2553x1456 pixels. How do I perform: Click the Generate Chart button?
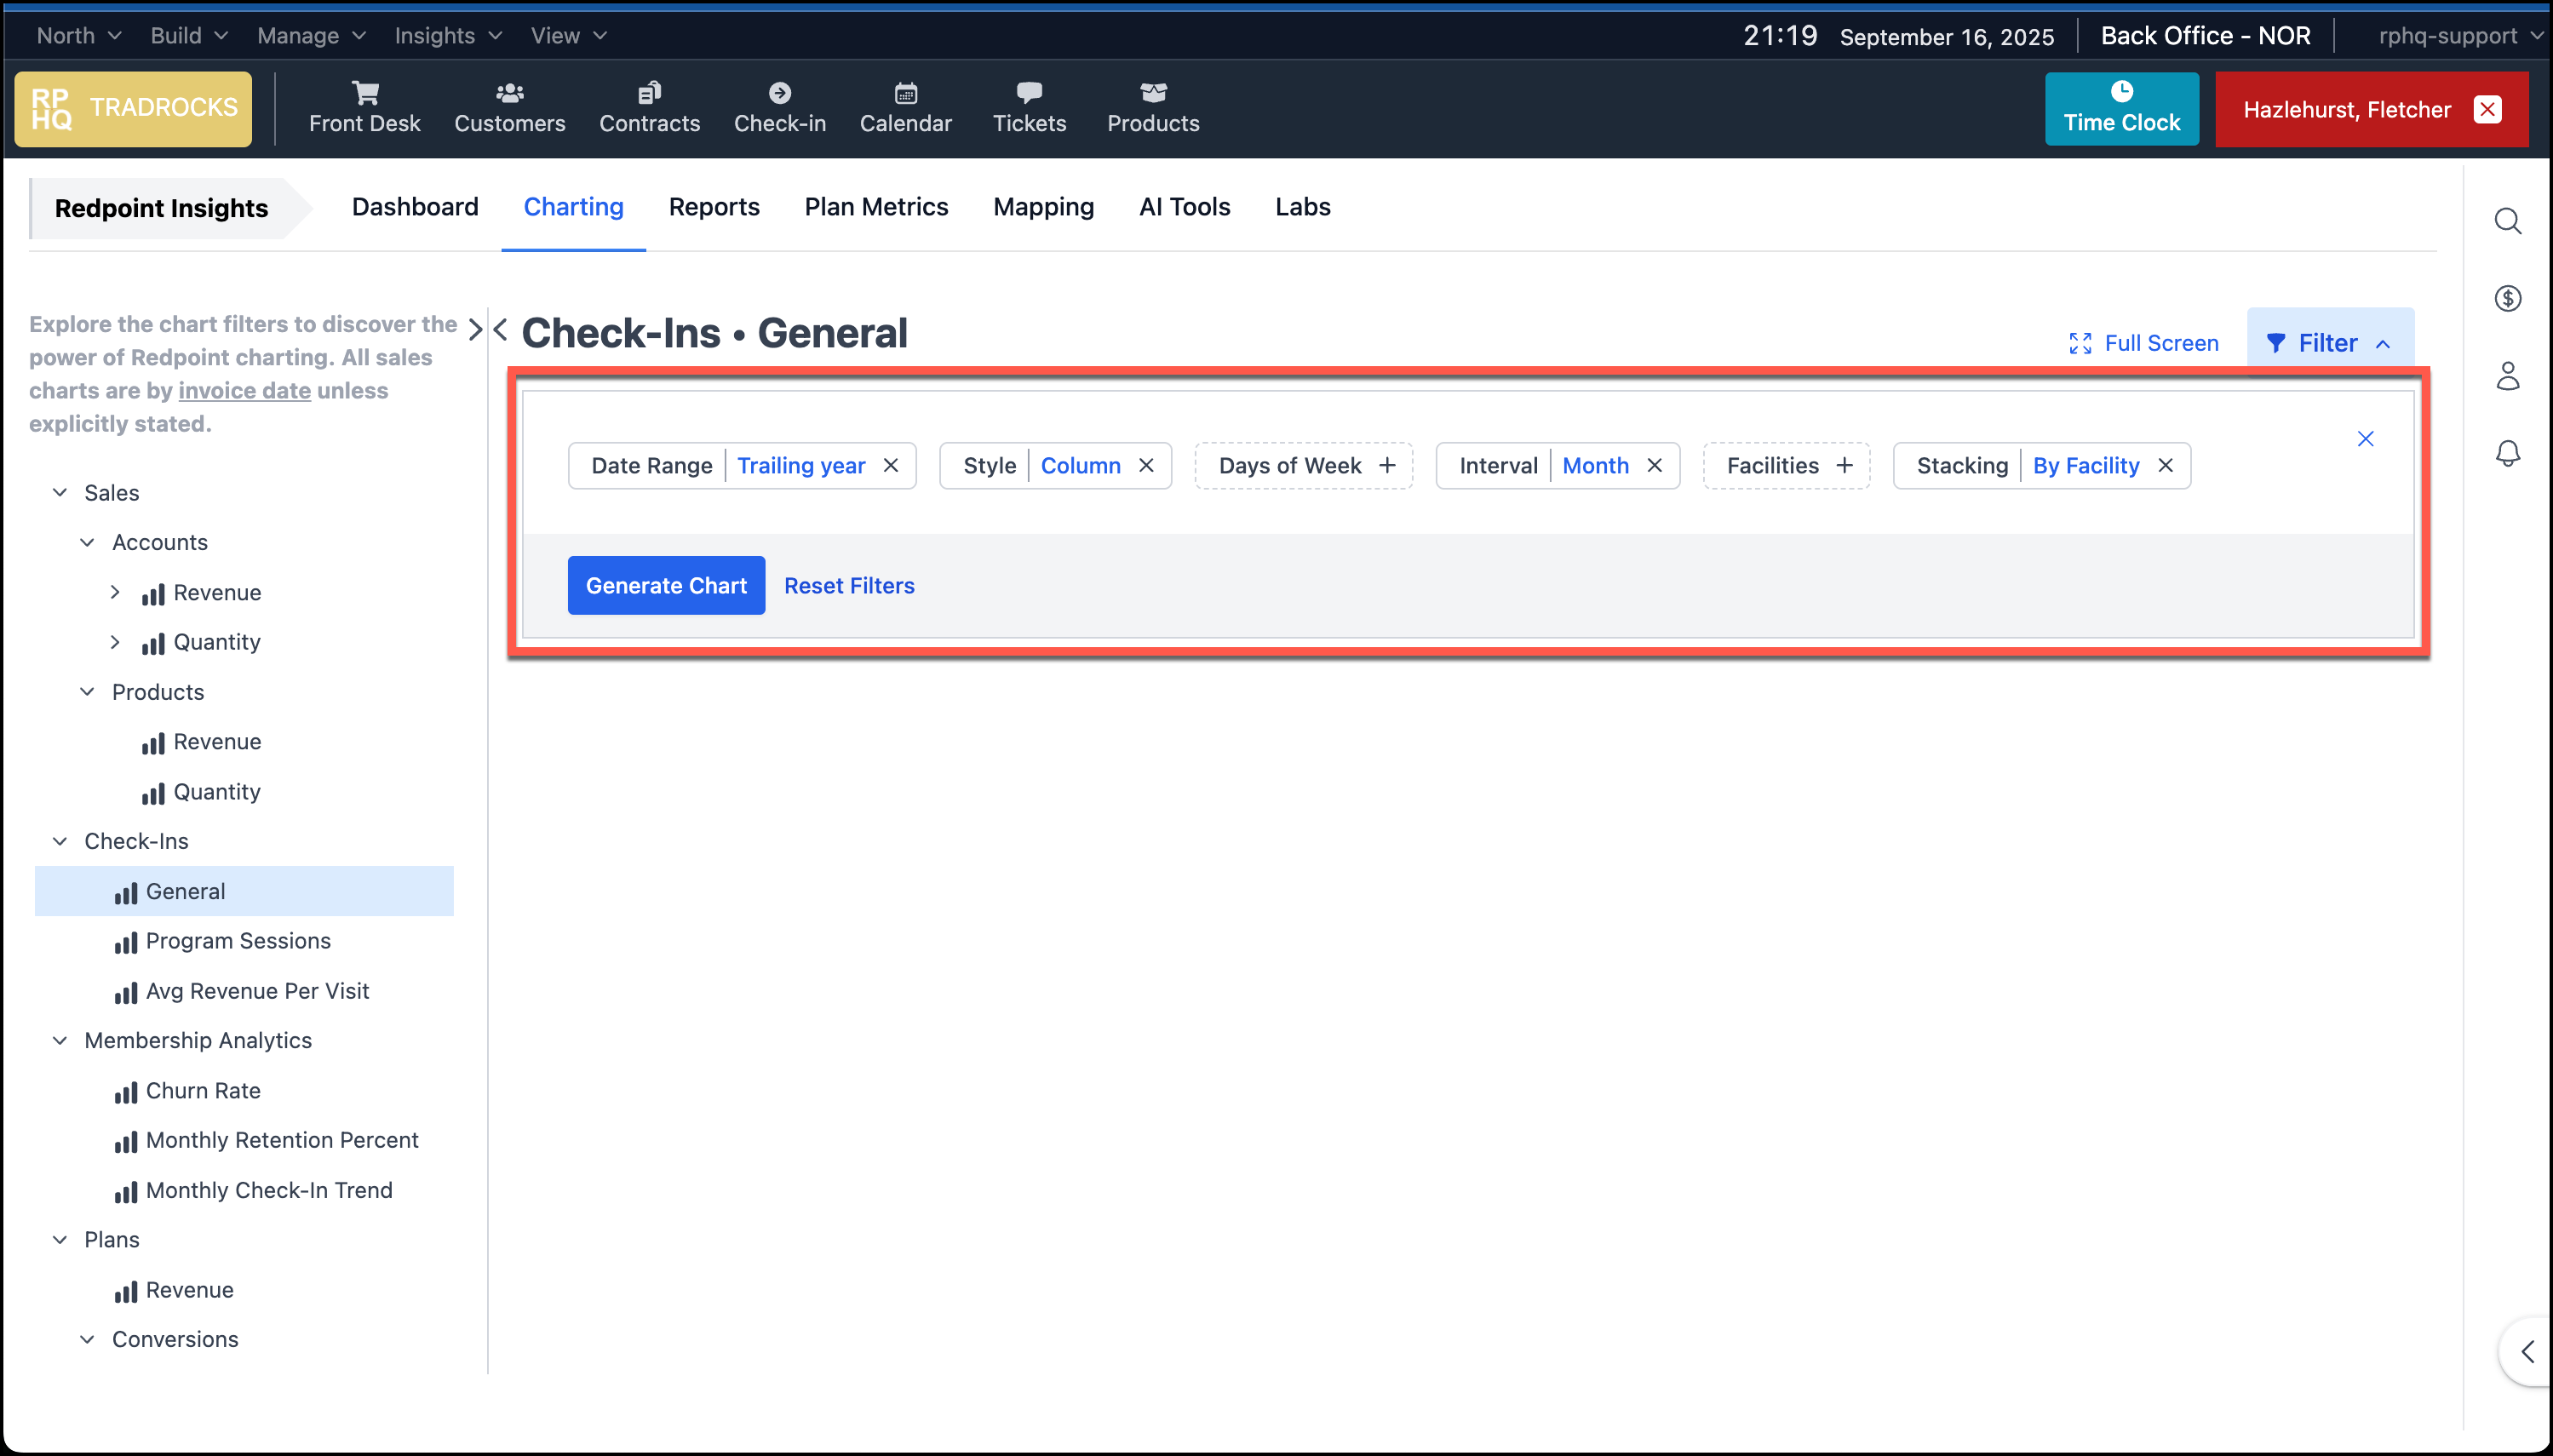(666, 586)
